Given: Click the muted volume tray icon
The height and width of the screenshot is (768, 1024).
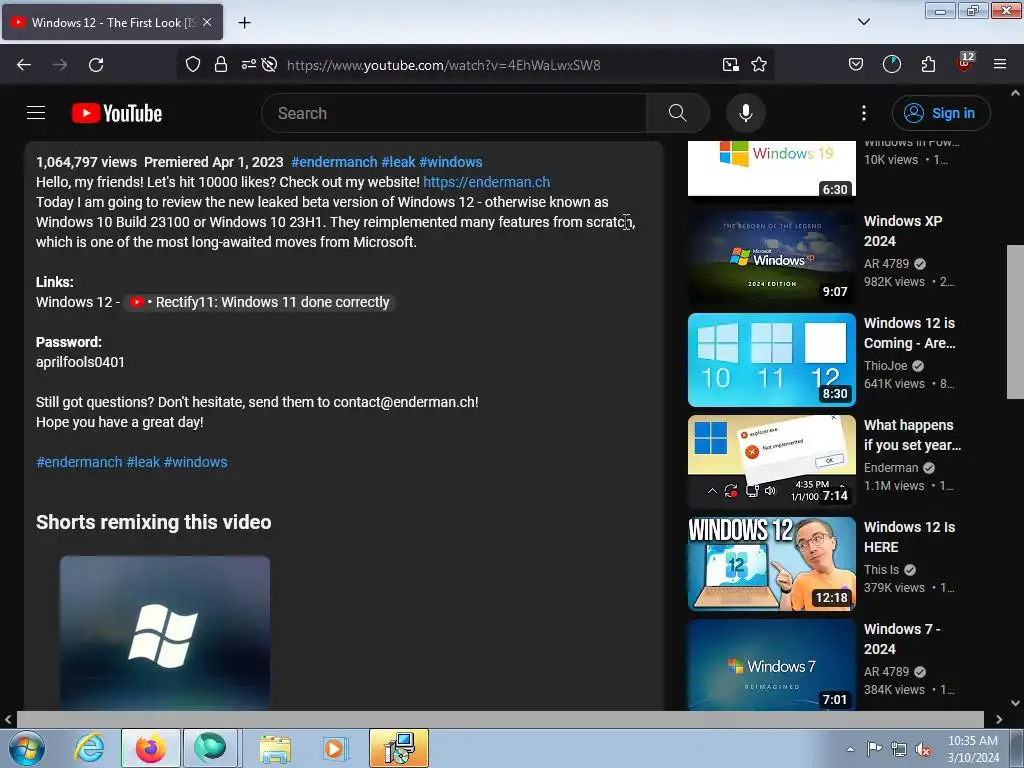Looking at the screenshot, I should (x=923, y=750).
